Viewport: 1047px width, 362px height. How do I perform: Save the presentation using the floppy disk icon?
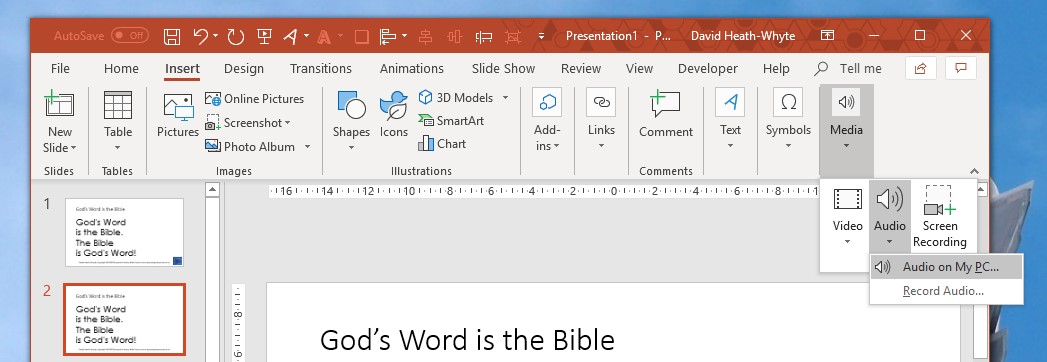[x=172, y=36]
